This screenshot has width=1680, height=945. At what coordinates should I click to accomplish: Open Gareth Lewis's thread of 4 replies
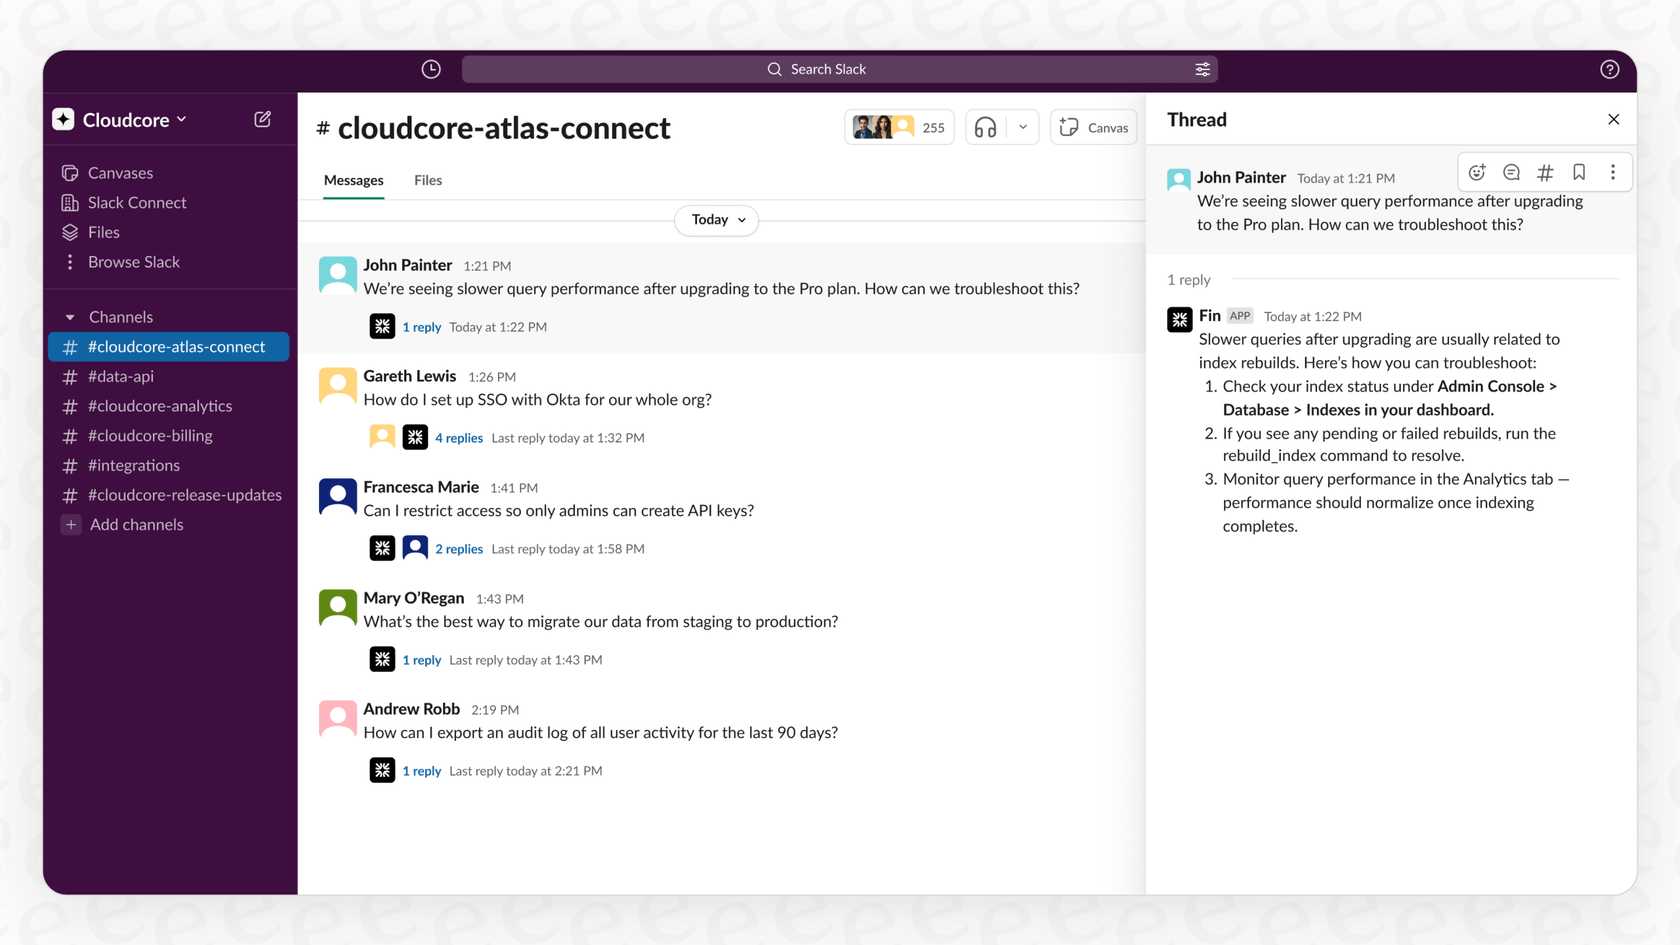point(458,437)
